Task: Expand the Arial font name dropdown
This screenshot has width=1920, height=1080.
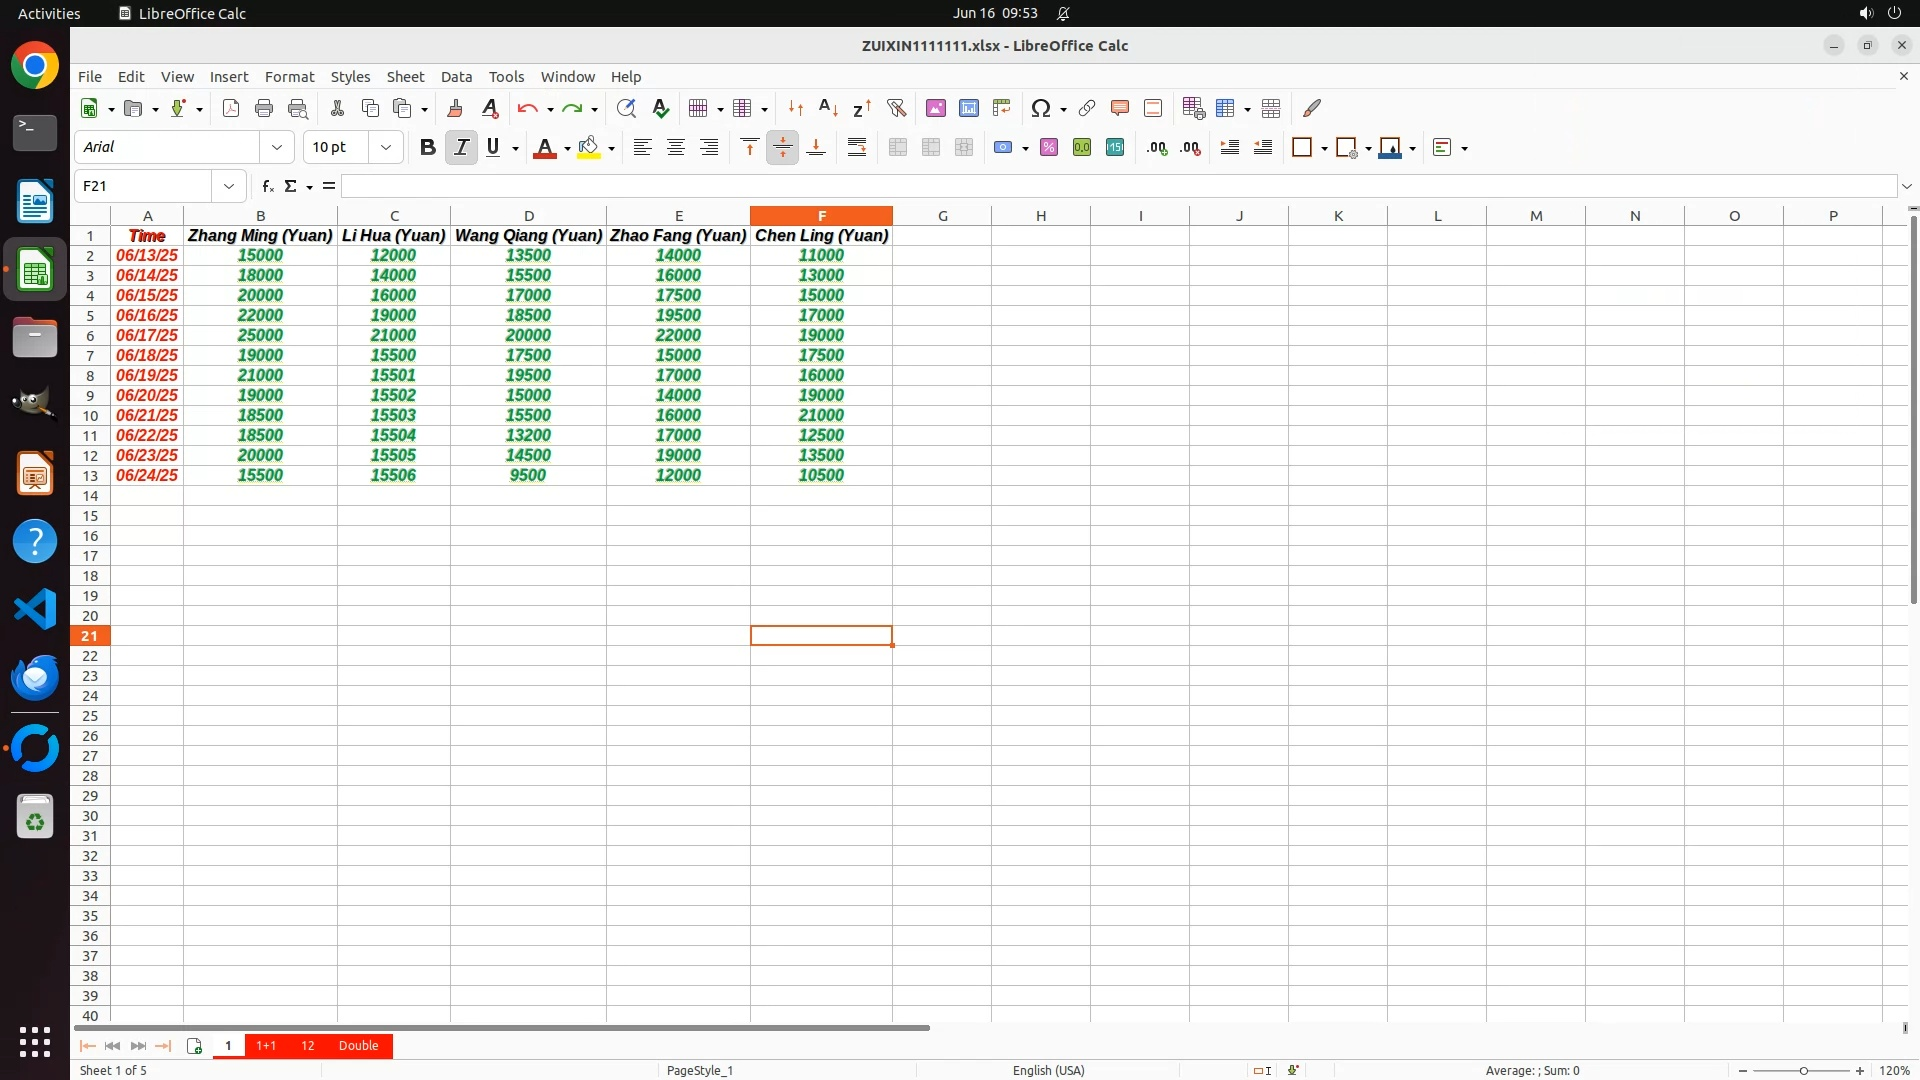Action: point(277,147)
